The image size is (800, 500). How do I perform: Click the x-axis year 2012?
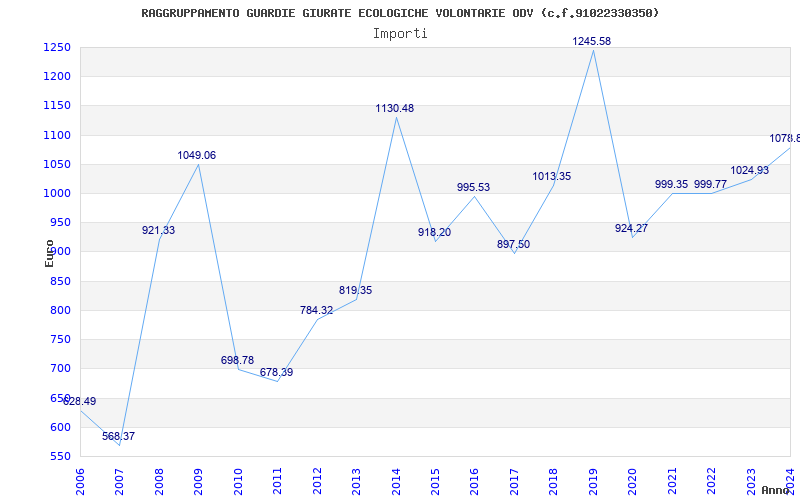(317, 482)
